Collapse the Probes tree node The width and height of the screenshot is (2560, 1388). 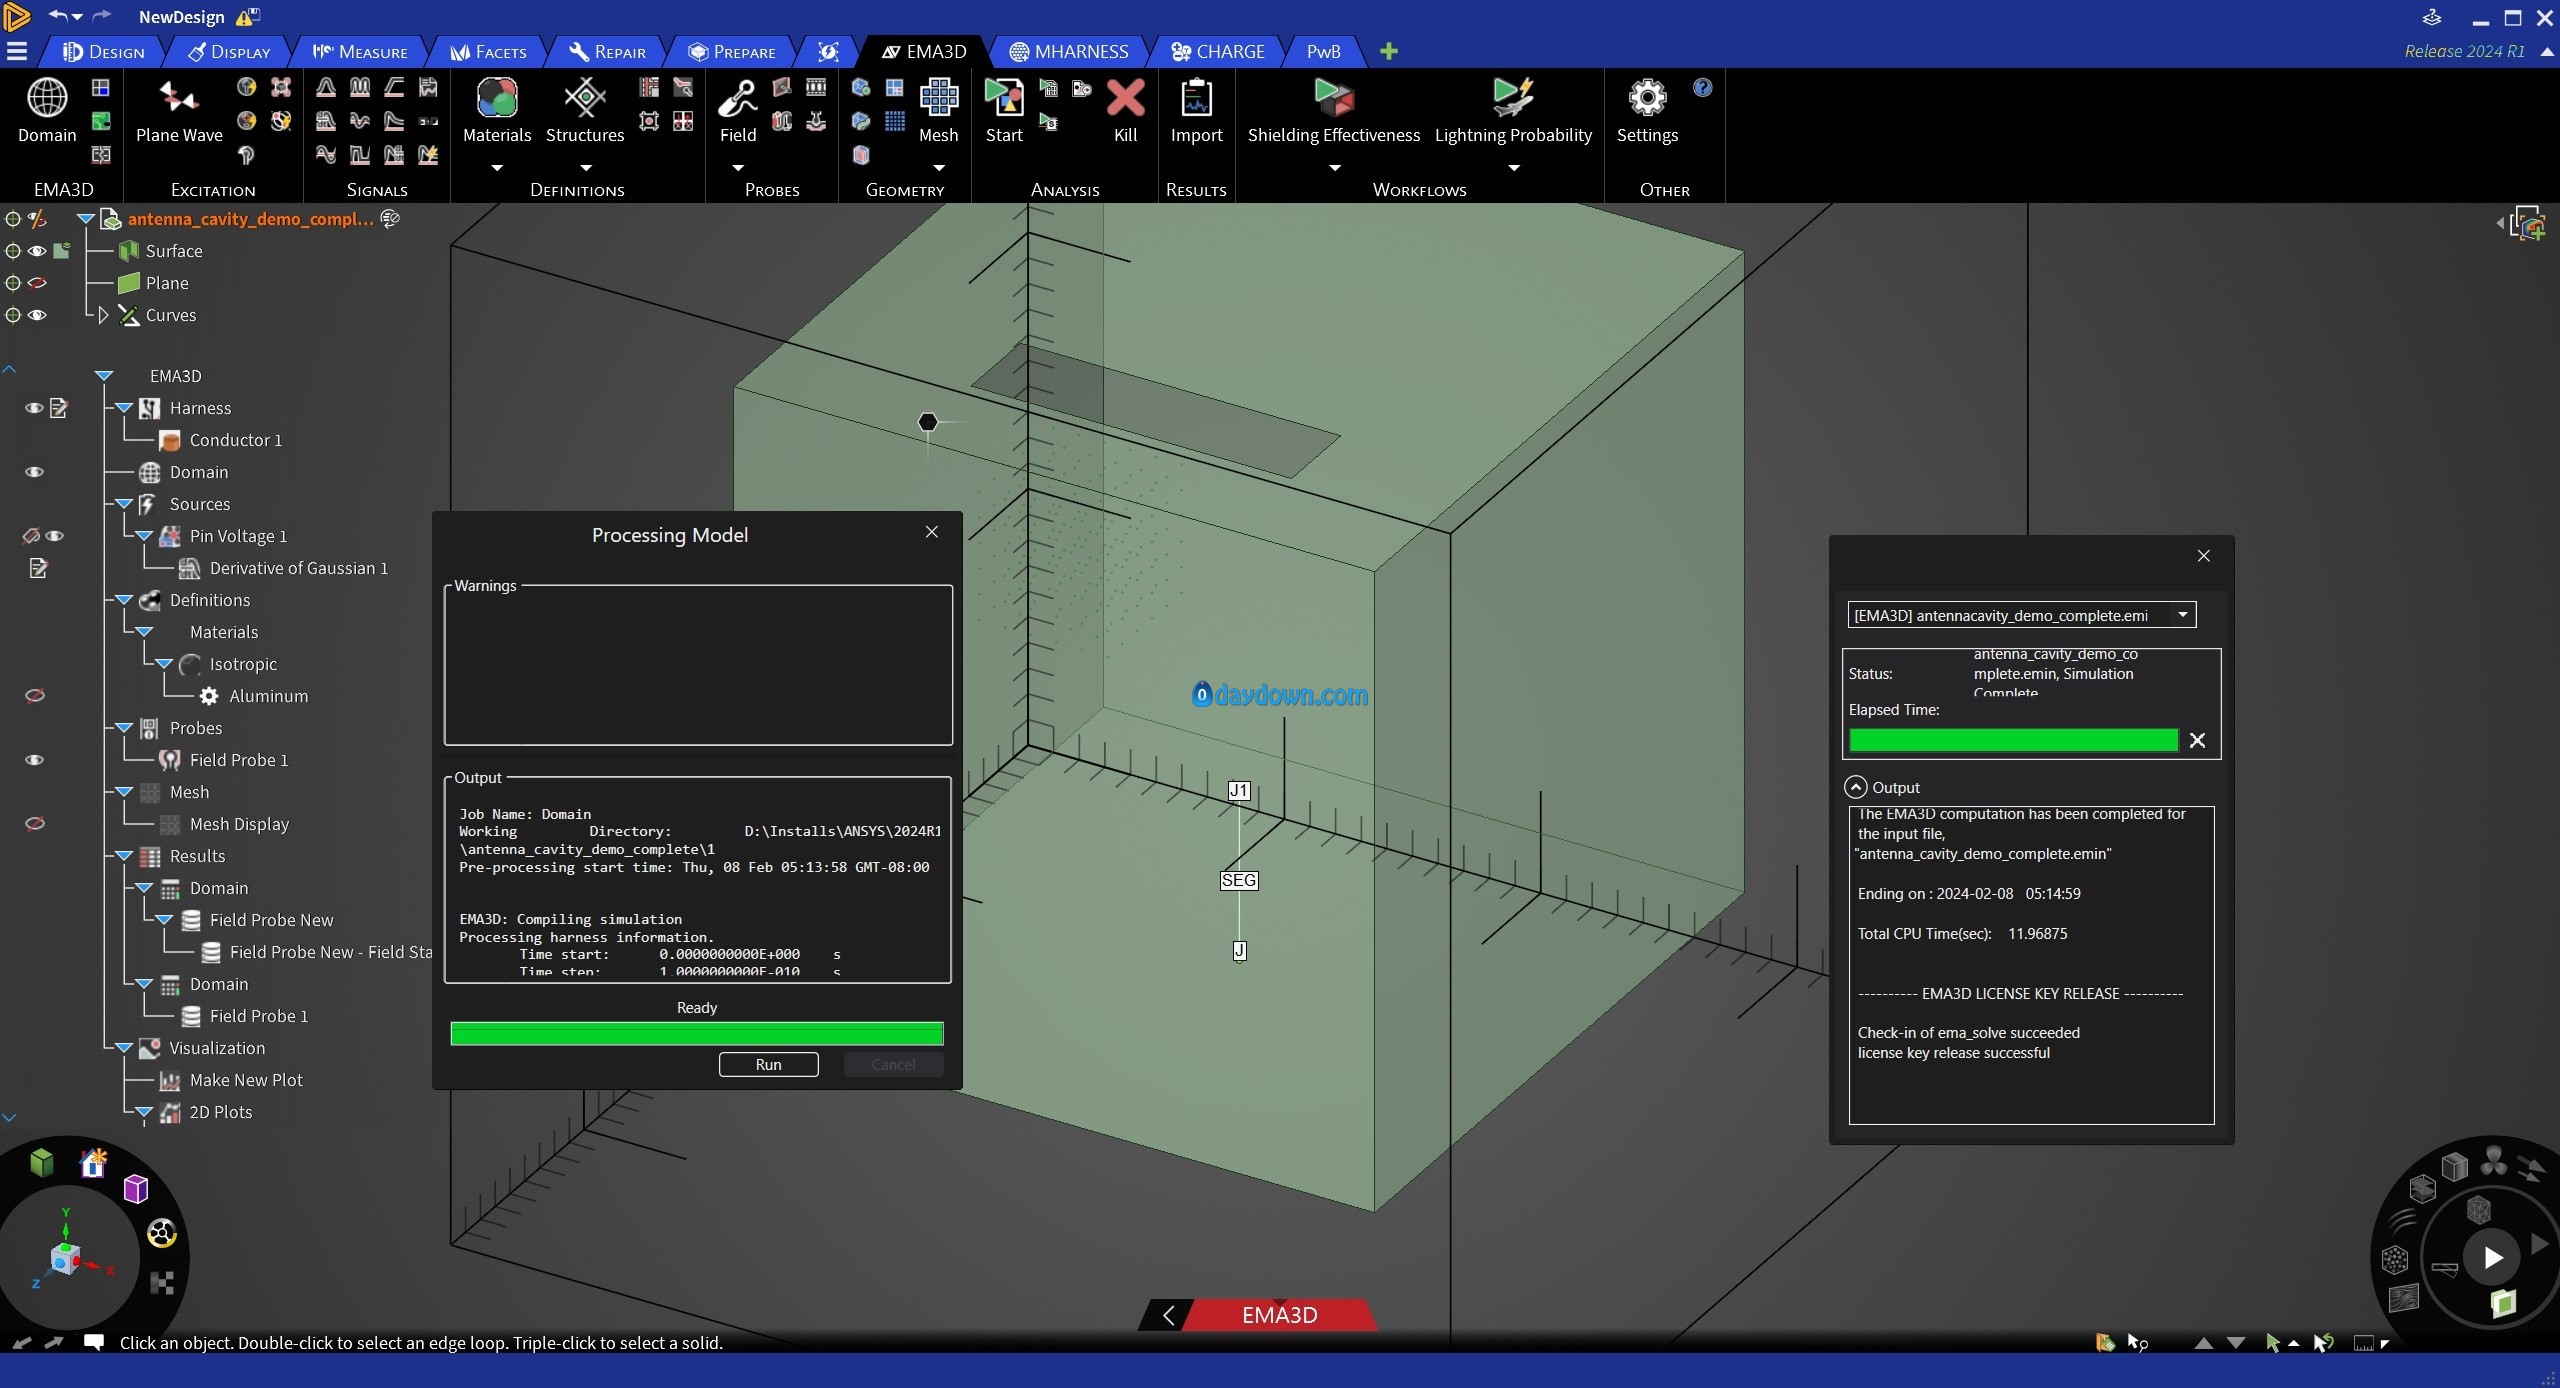point(124,728)
